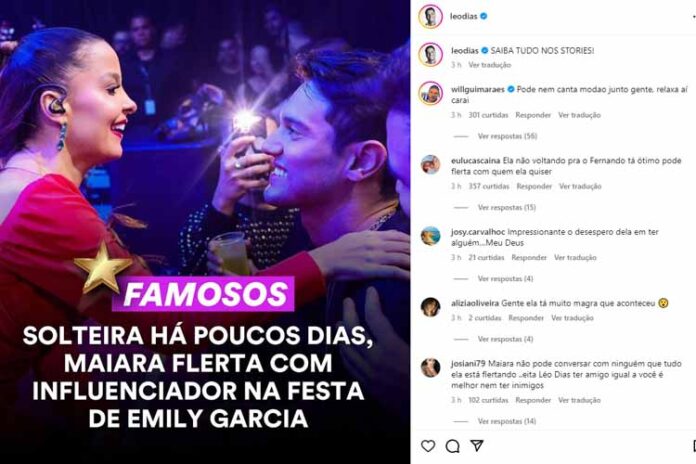View translation of leodias caption

point(490,65)
